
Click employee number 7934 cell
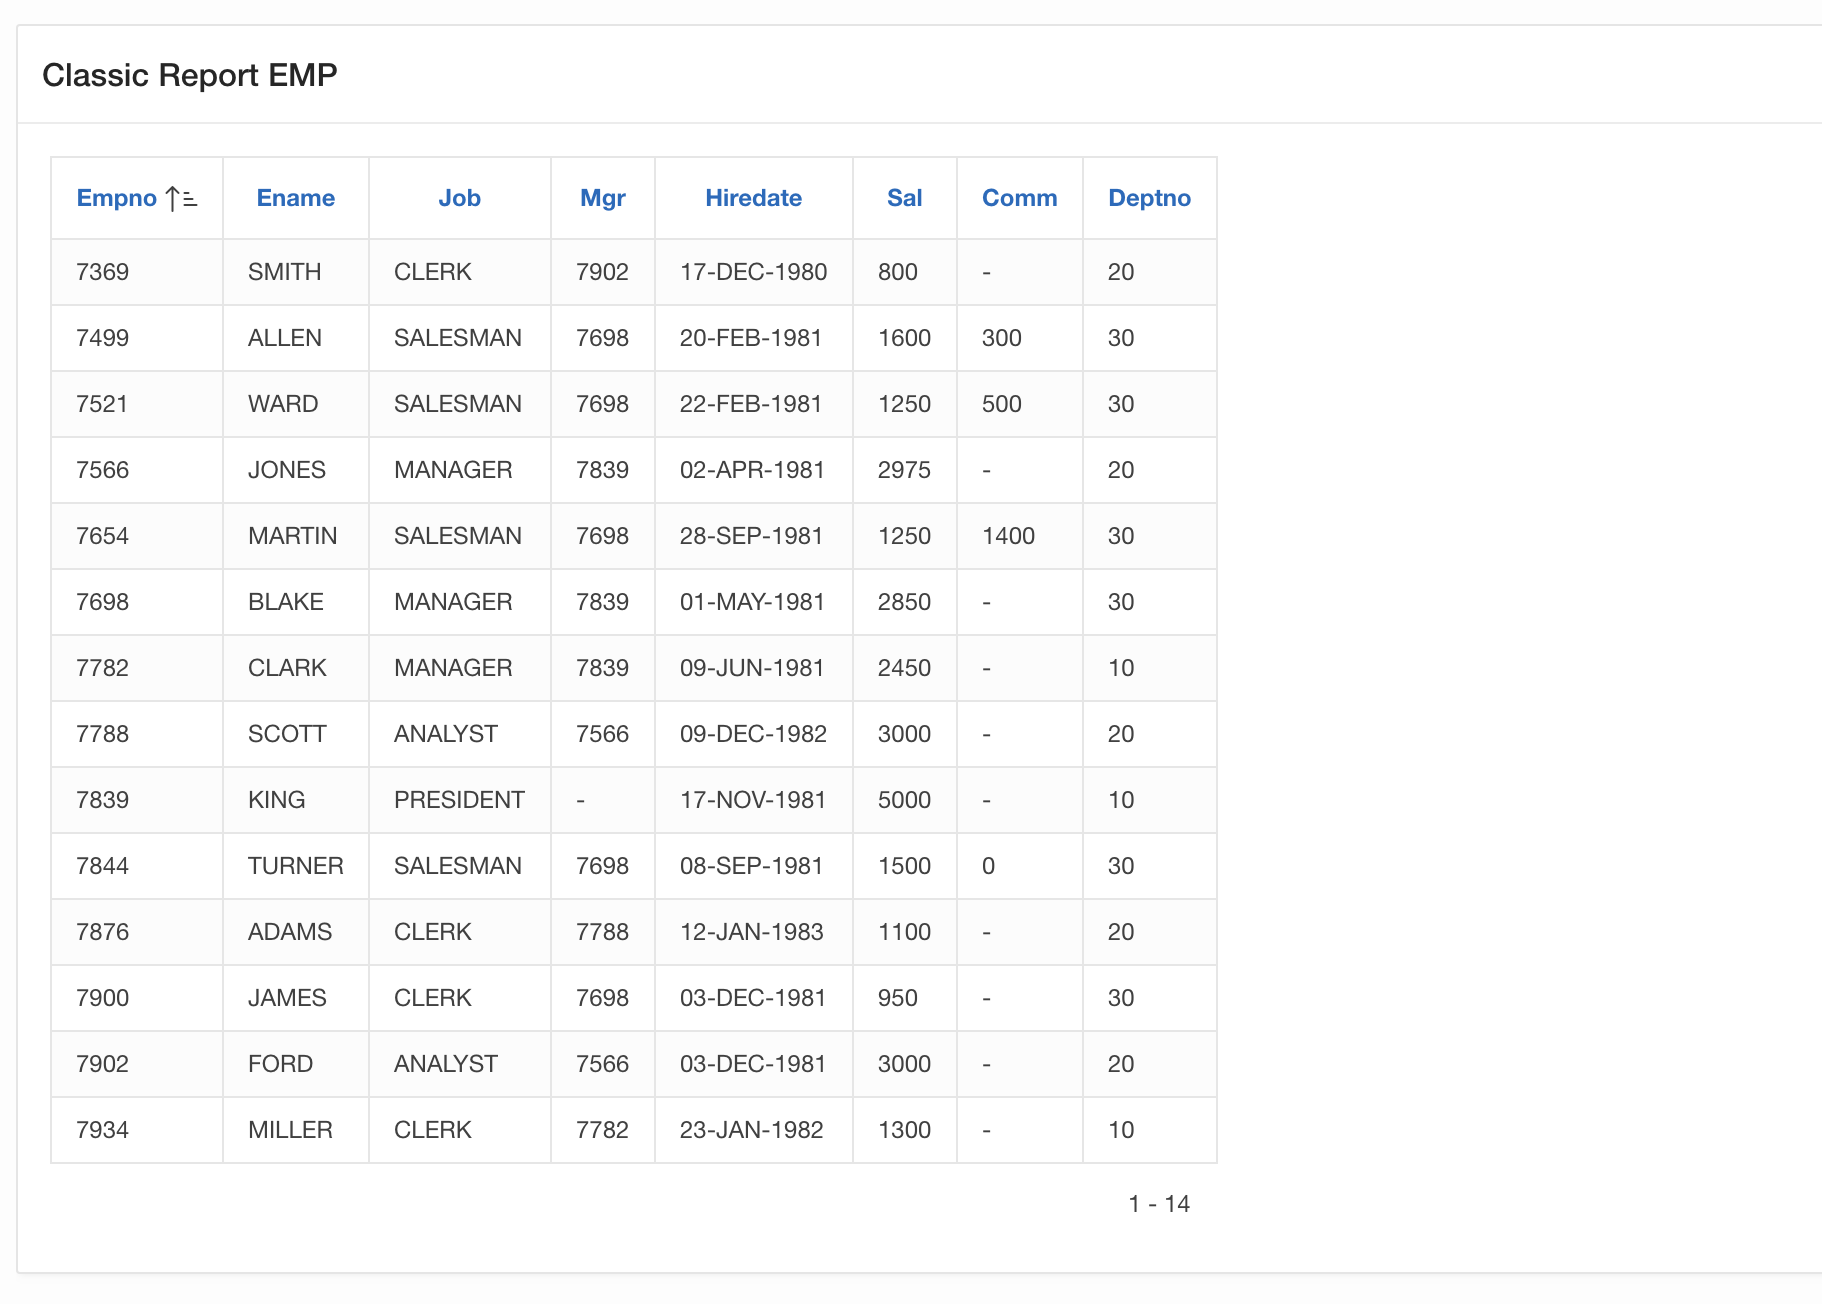point(103,1130)
